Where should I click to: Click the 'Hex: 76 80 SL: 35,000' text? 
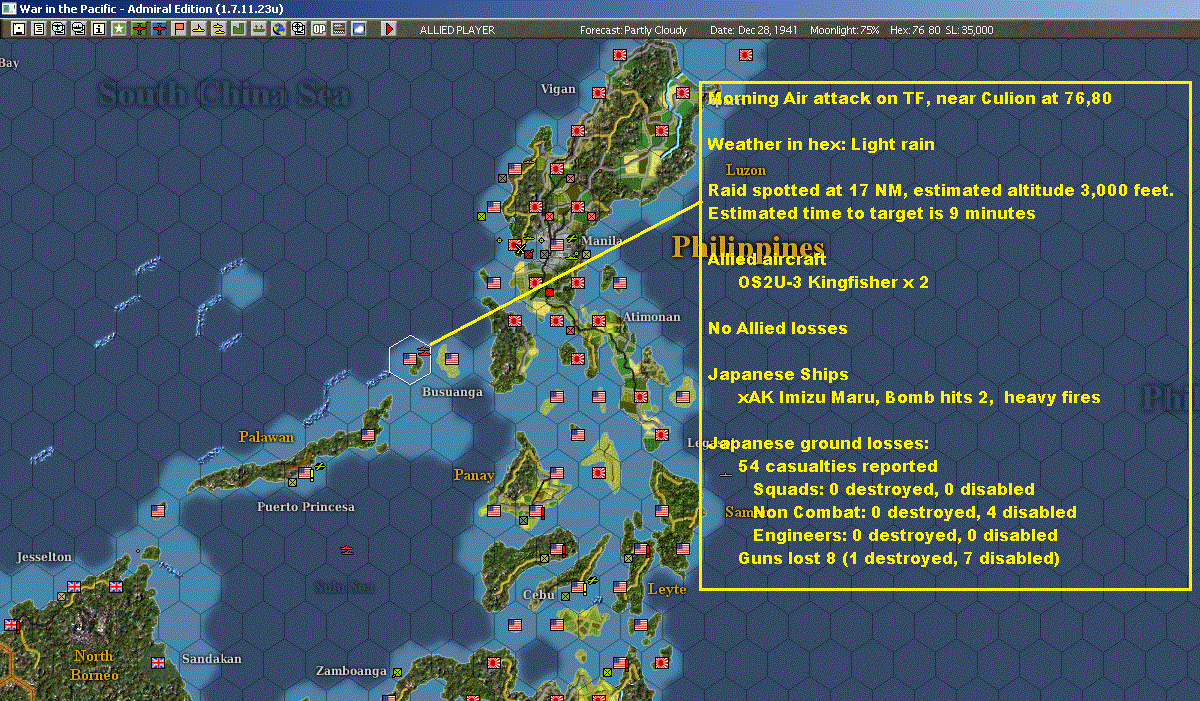tap(940, 30)
